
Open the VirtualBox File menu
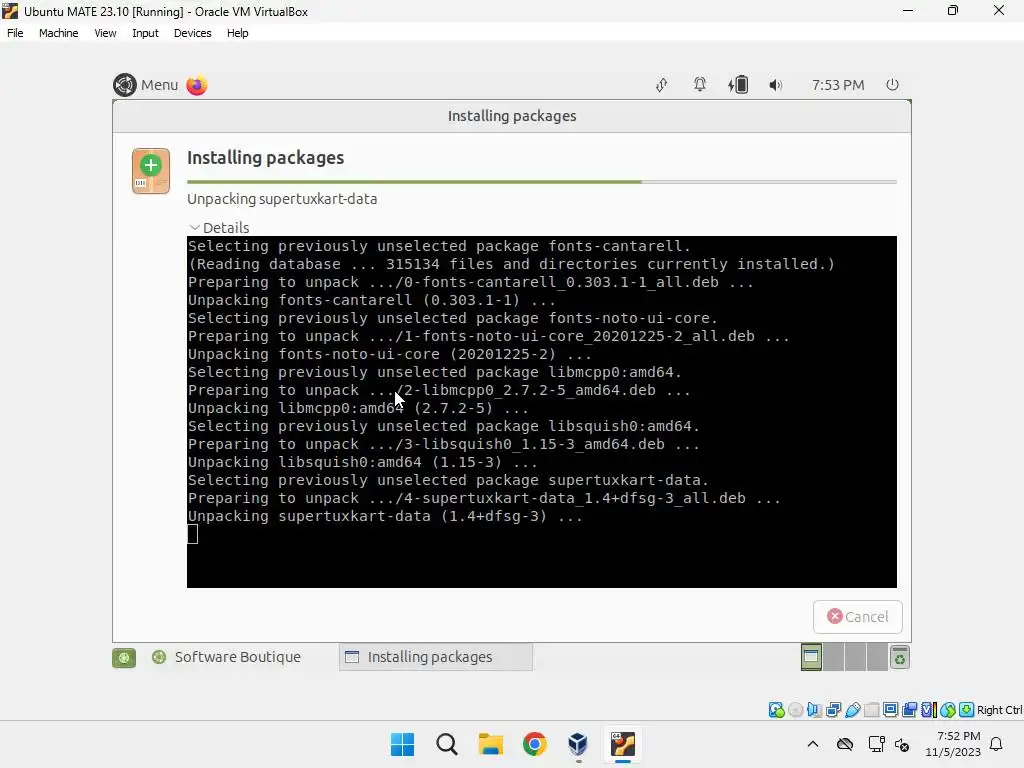point(15,33)
